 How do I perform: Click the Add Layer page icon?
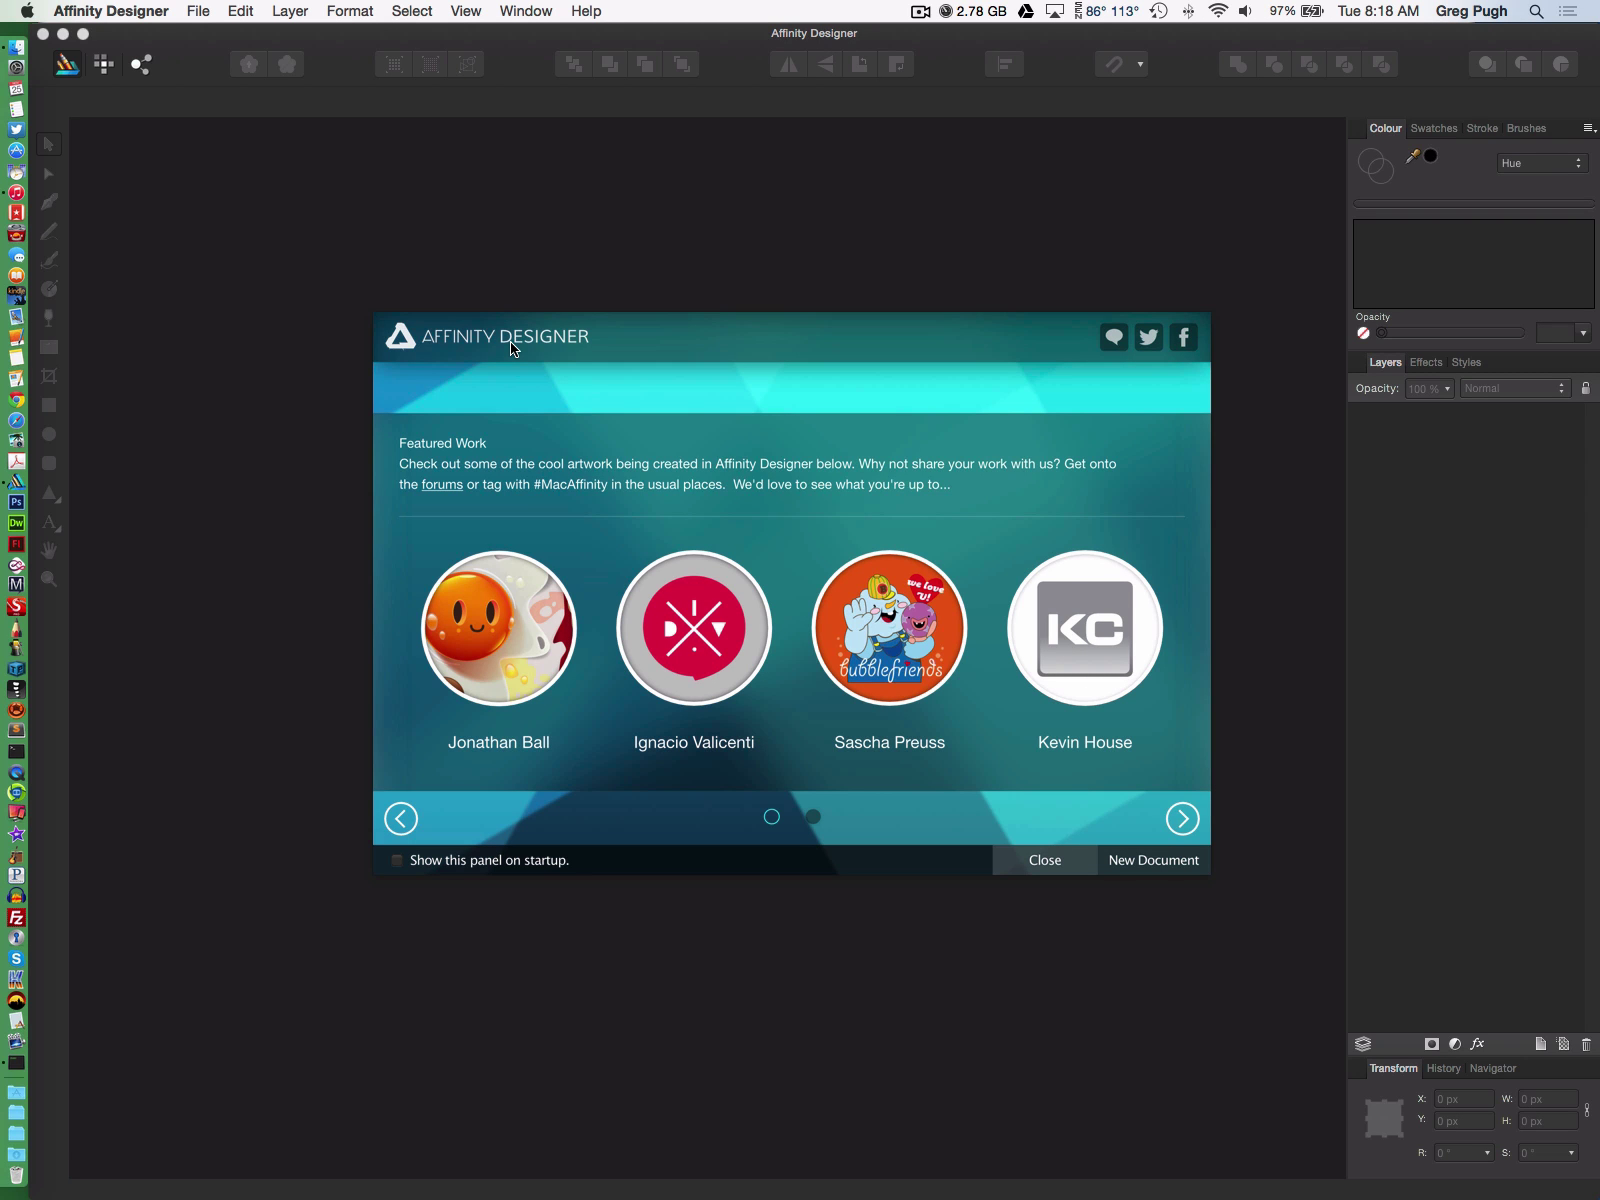(1541, 1044)
